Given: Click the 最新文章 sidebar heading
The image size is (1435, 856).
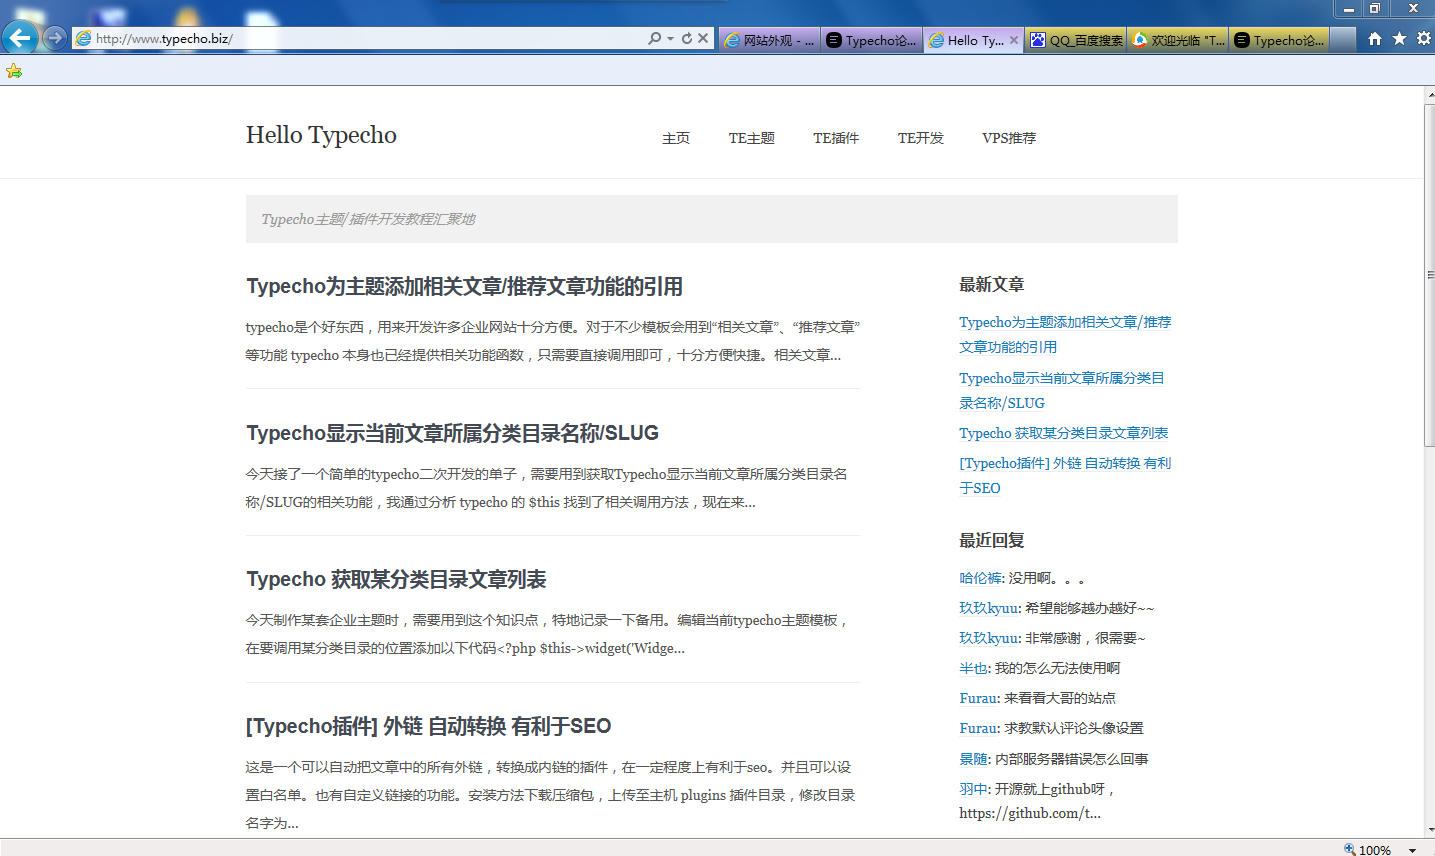Looking at the screenshot, I should 992,285.
